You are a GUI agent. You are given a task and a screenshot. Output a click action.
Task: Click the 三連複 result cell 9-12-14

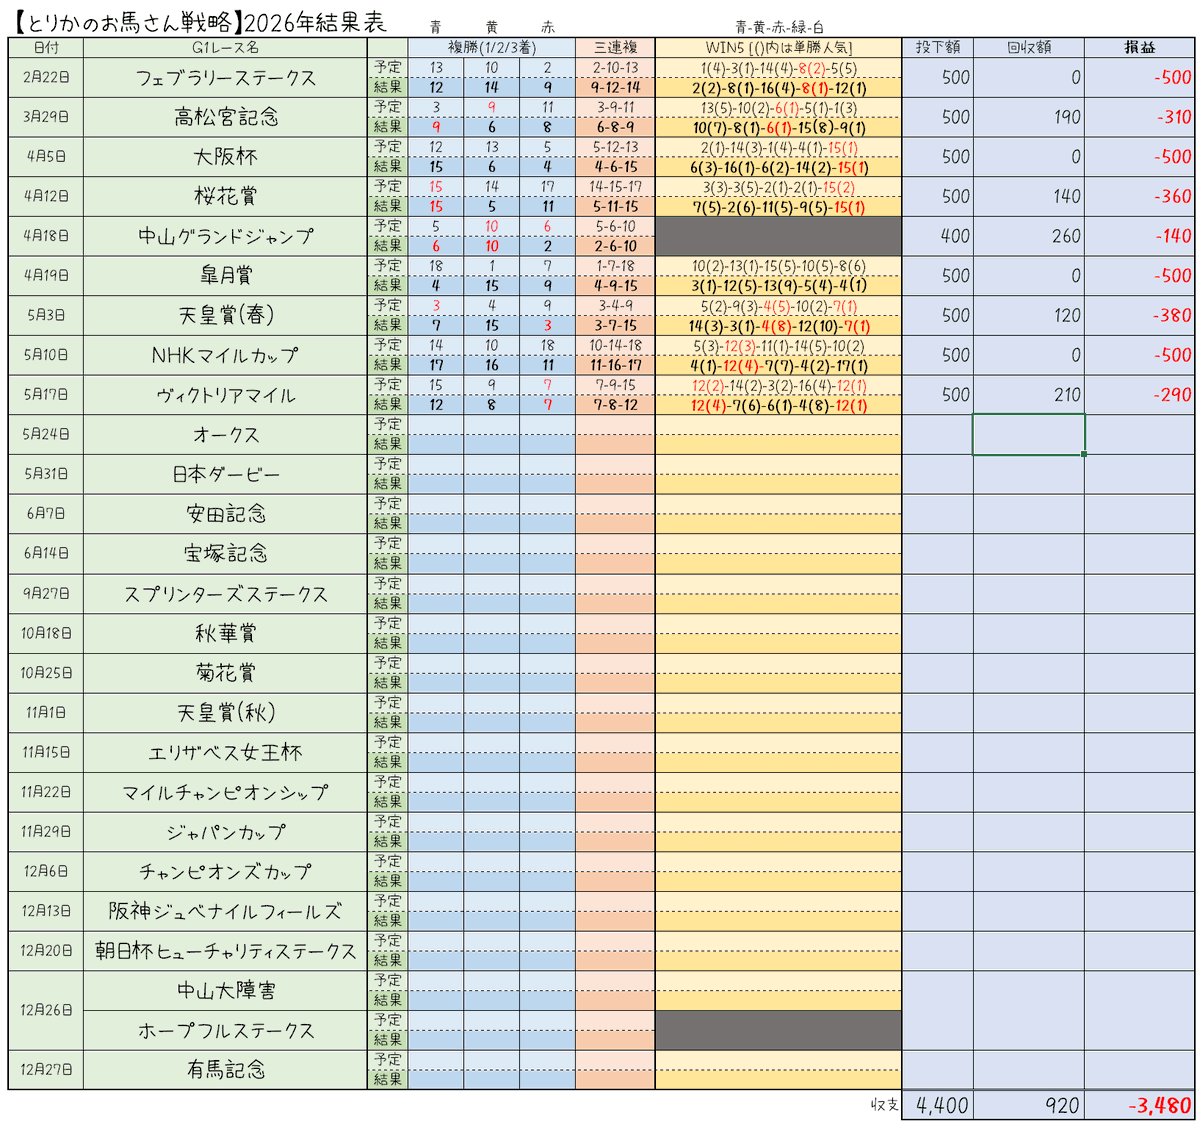[615, 87]
